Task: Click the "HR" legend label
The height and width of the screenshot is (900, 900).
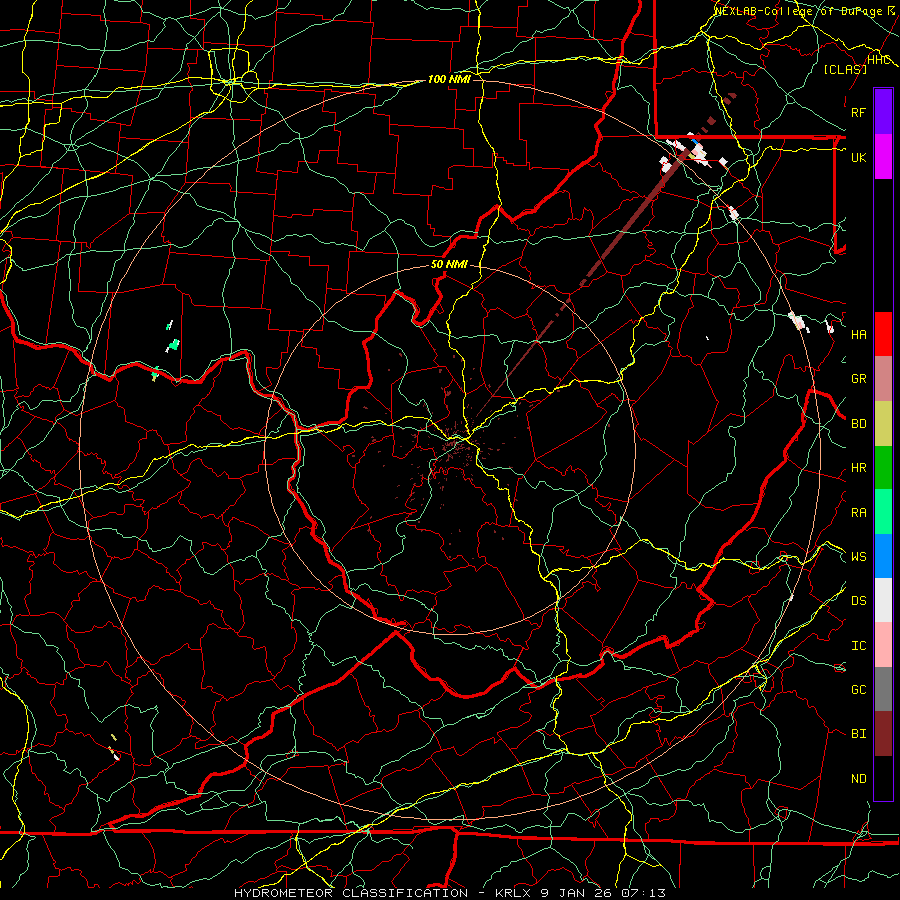Action: (858, 468)
